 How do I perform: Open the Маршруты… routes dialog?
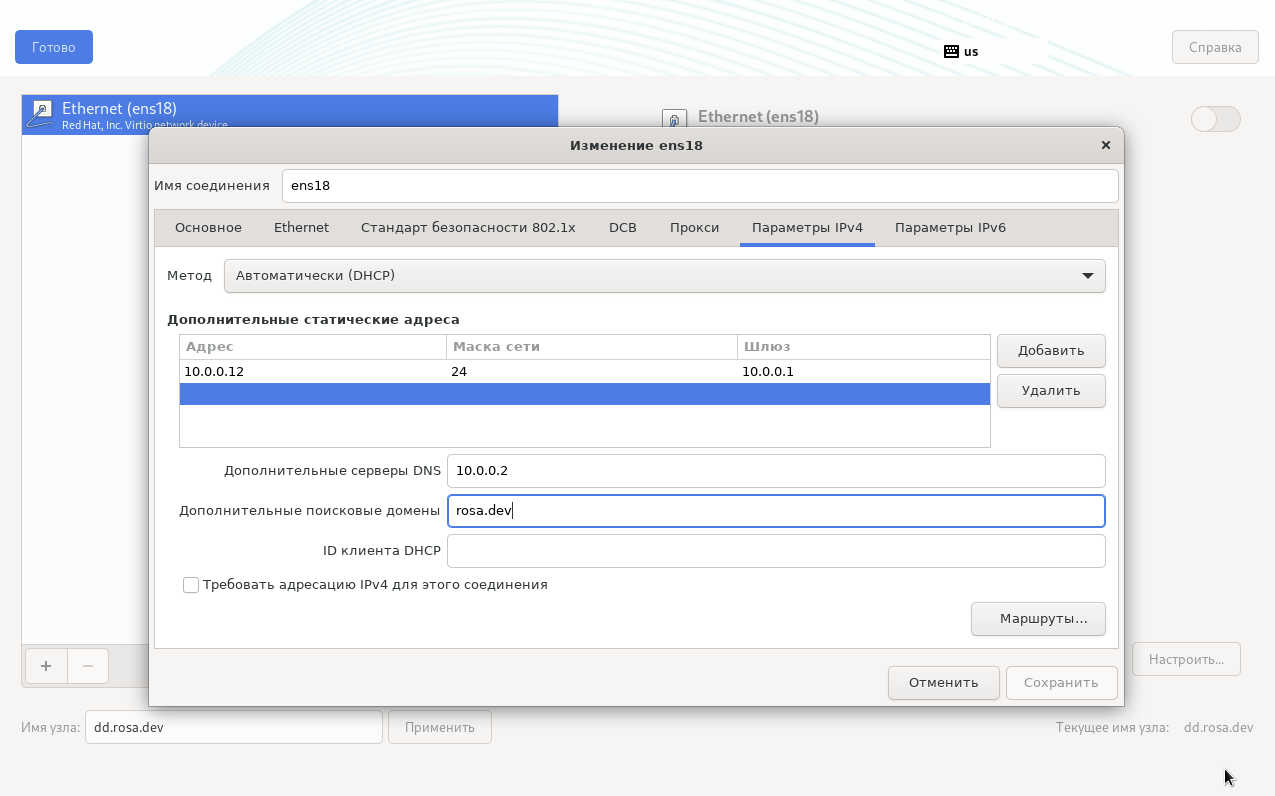(x=1037, y=619)
